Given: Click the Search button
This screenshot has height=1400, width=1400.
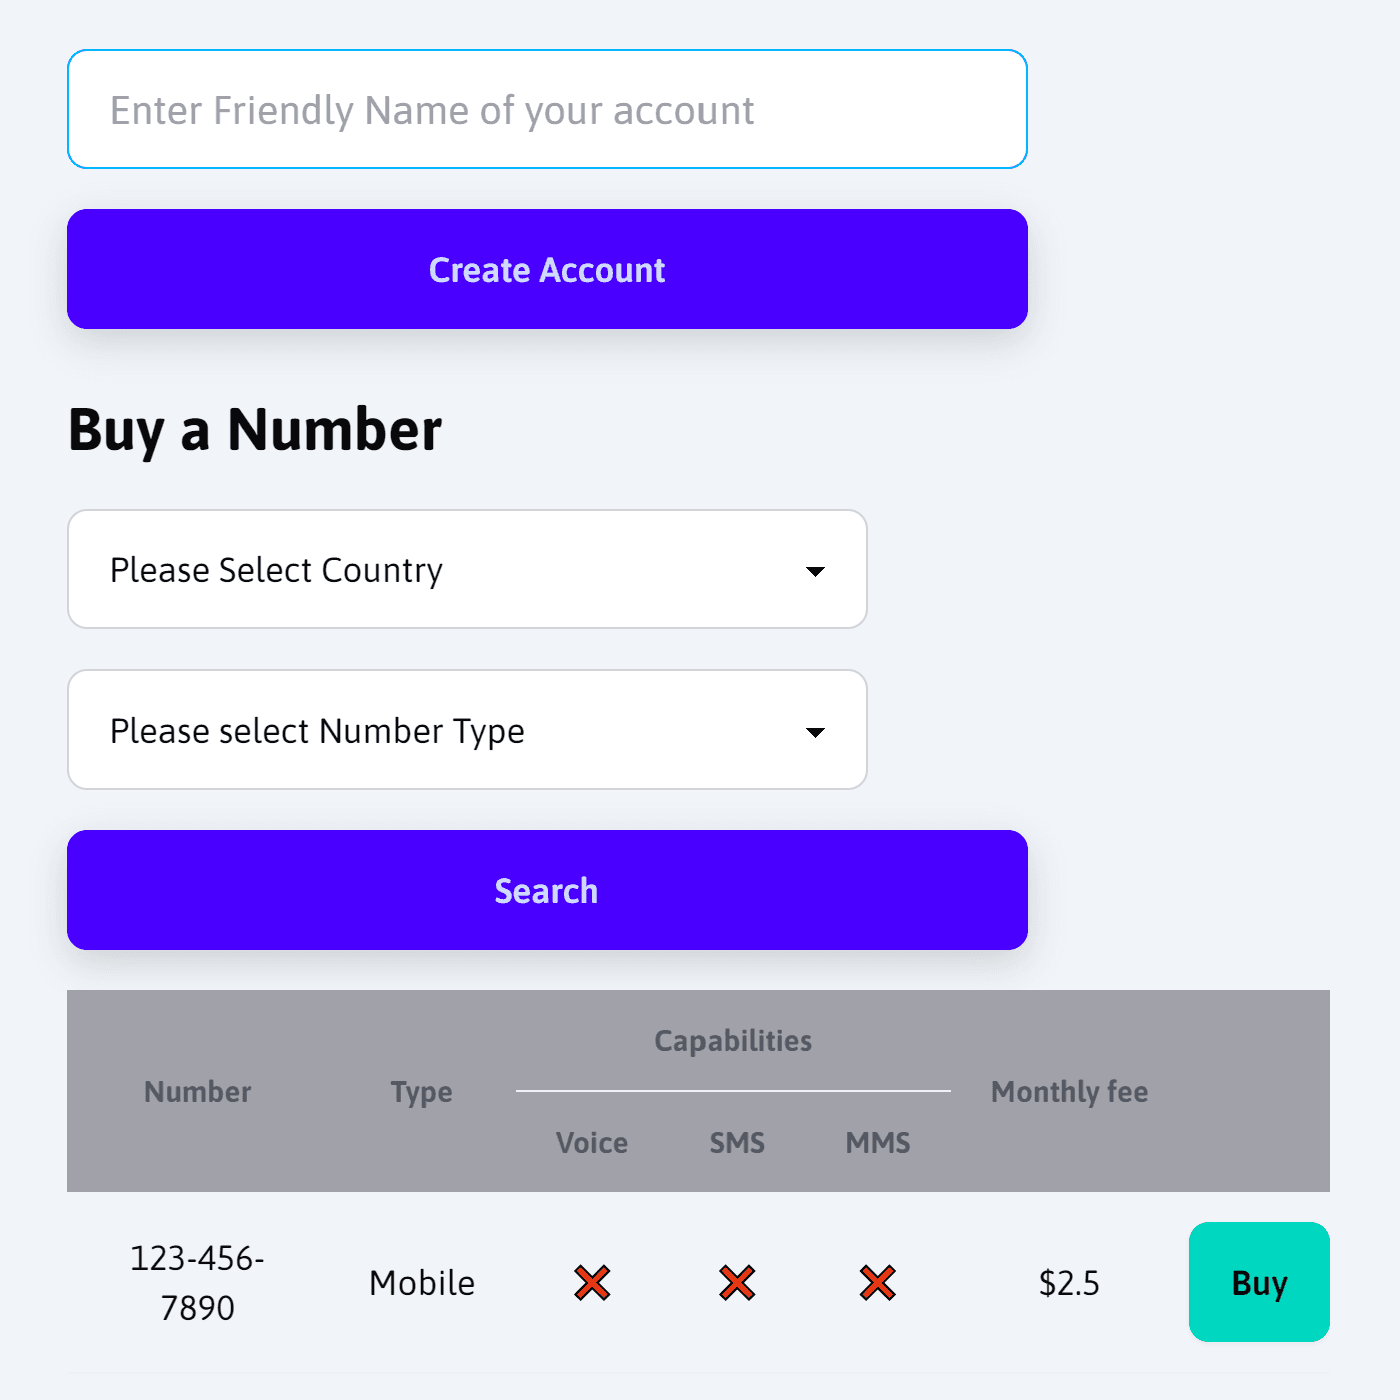Looking at the screenshot, I should (547, 890).
